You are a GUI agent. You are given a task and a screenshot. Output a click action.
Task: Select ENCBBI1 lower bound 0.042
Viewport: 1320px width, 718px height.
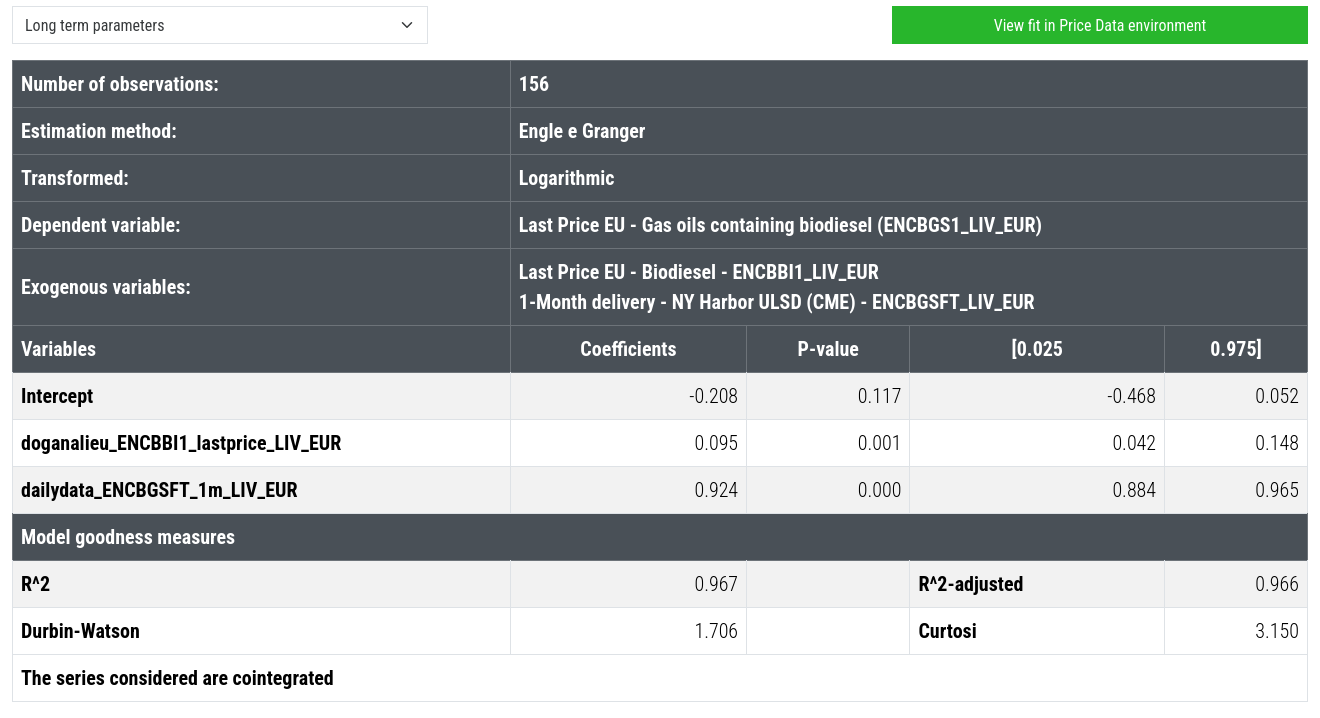click(x=1134, y=443)
